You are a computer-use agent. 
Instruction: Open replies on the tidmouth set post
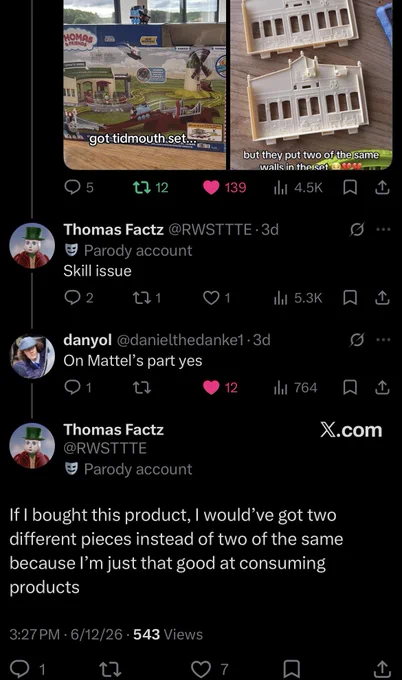[x=78, y=187]
